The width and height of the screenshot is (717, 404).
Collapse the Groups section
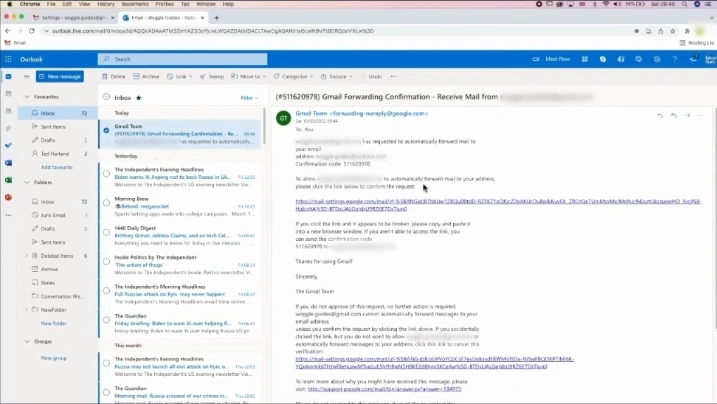pyautogui.click(x=27, y=341)
